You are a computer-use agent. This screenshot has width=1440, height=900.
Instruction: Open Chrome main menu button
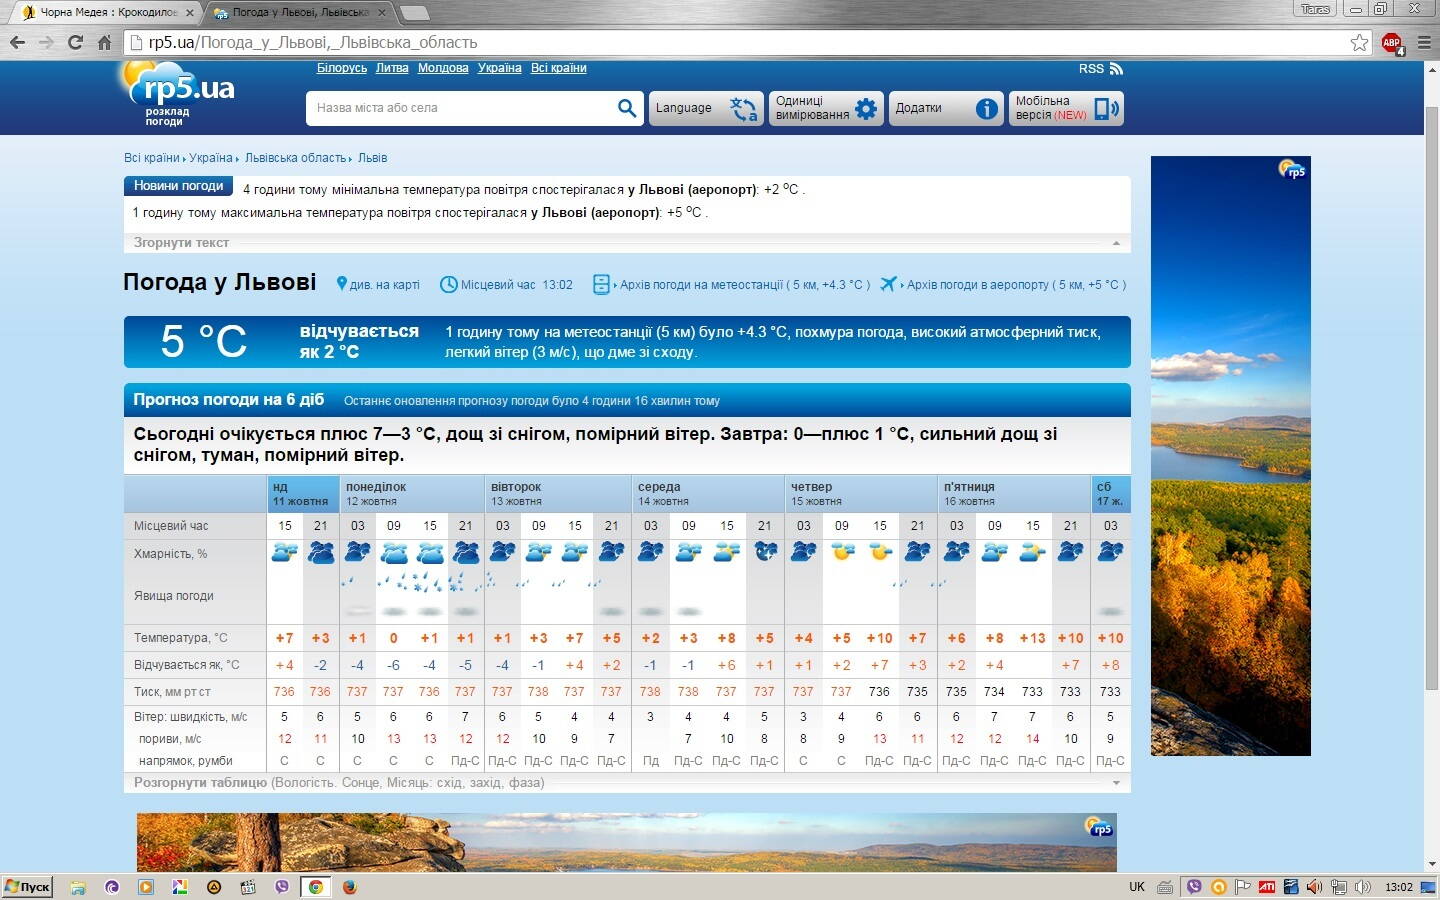[1424, 42]
